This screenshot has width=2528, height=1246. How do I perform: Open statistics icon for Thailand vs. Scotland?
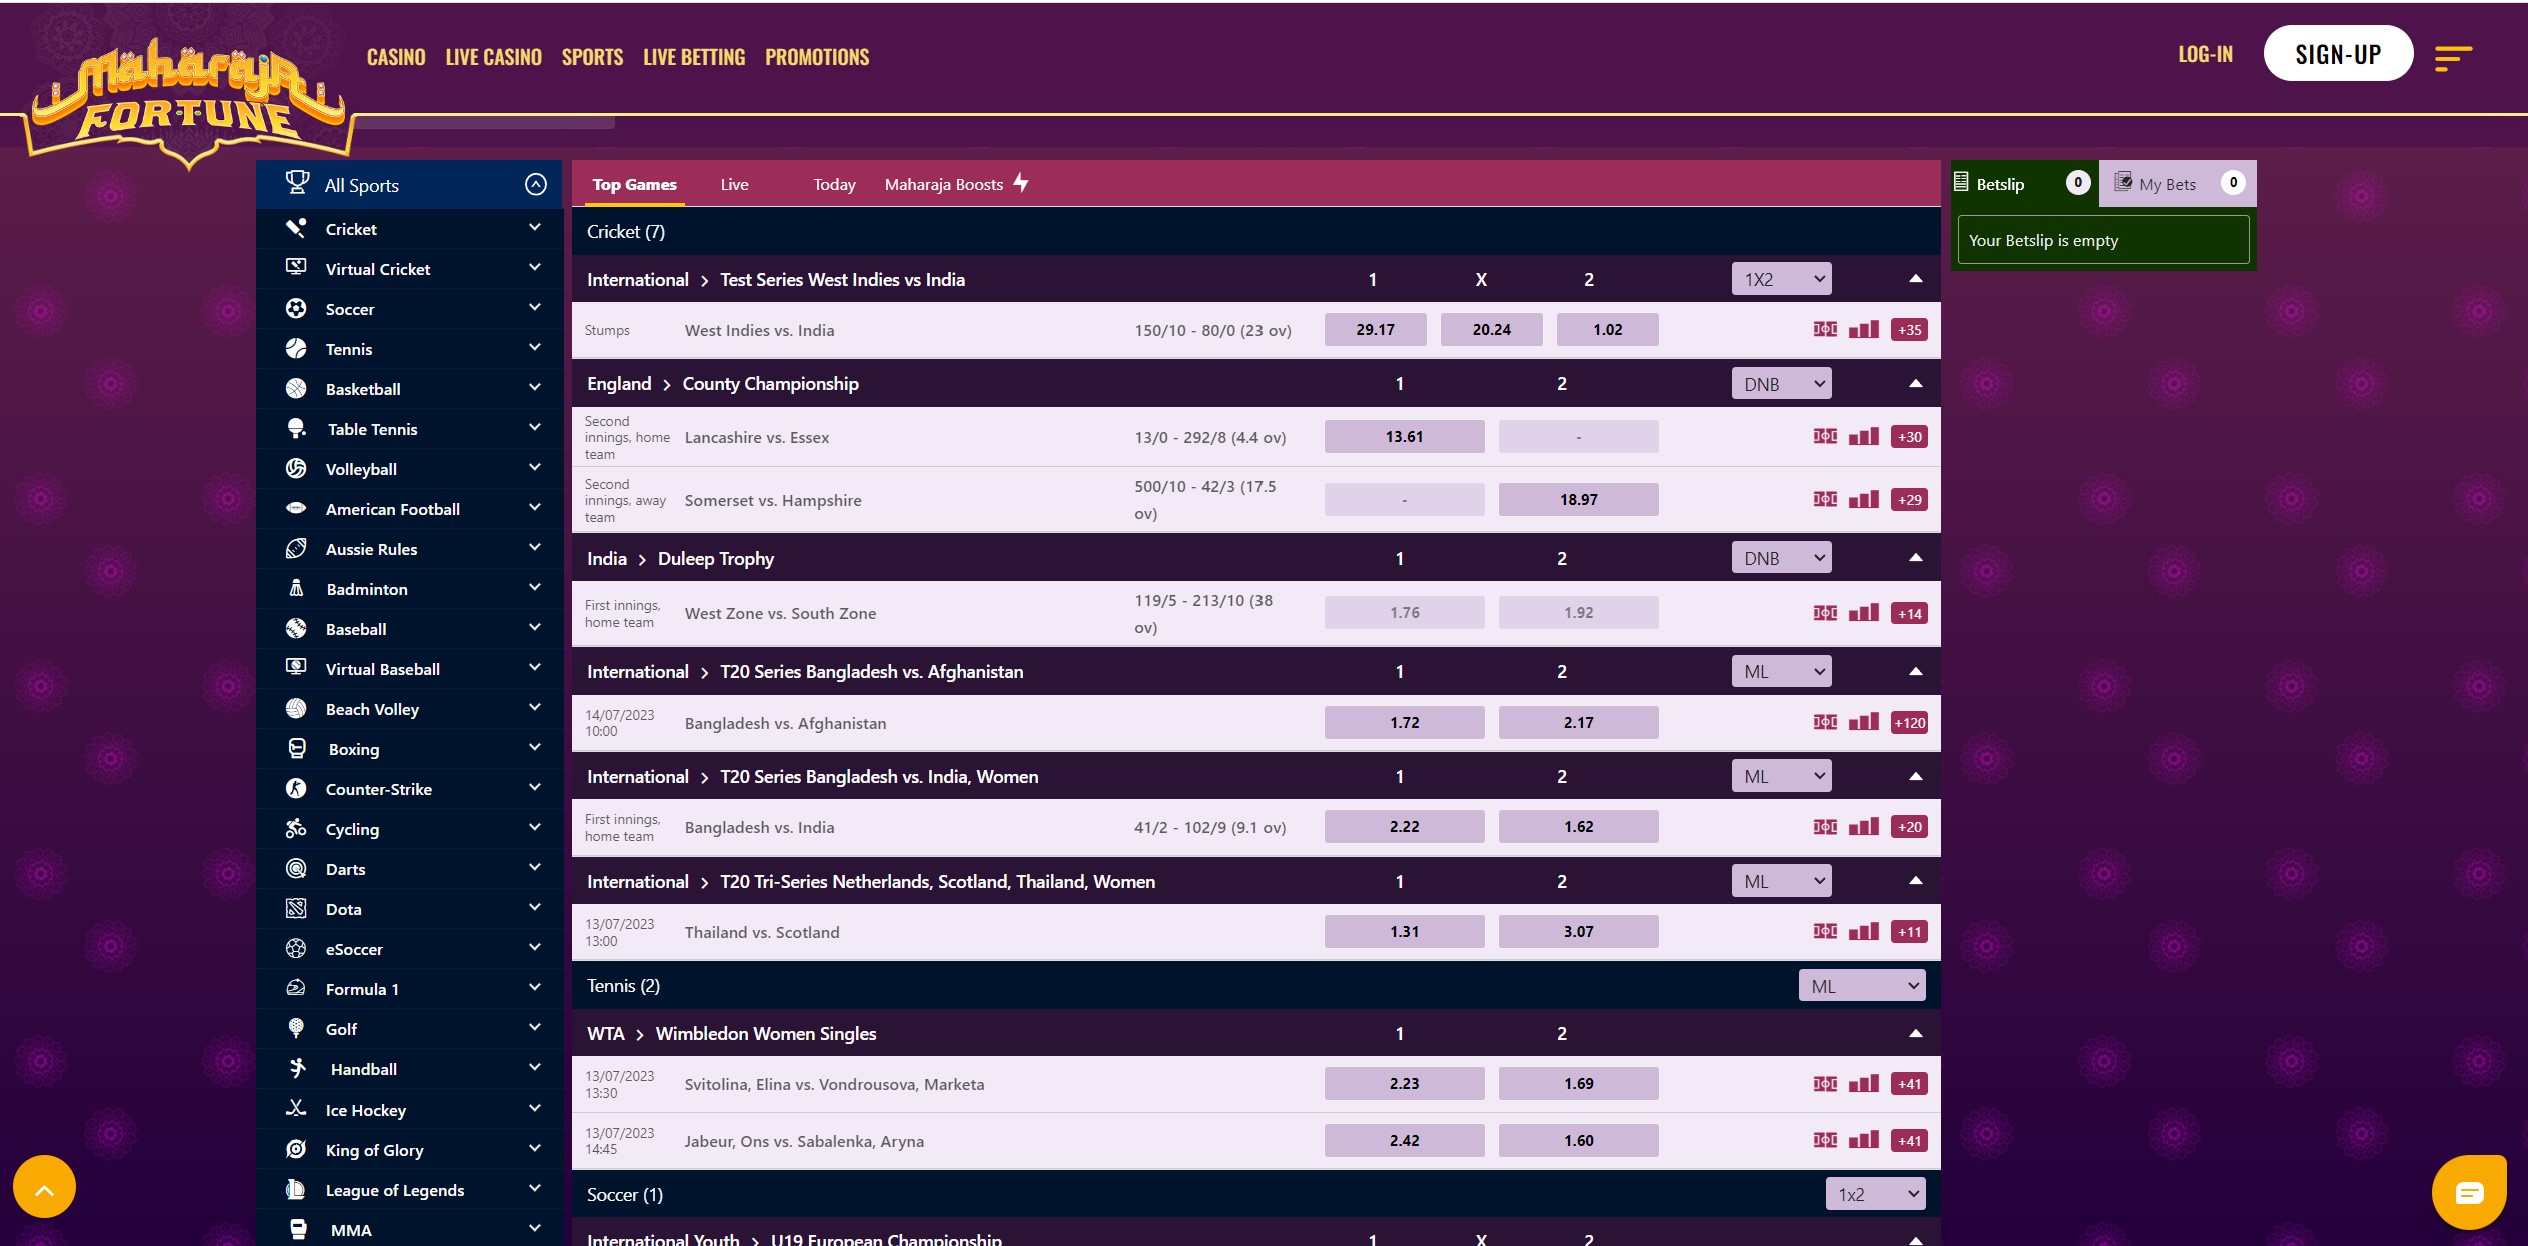click(x=1864, y=931)
